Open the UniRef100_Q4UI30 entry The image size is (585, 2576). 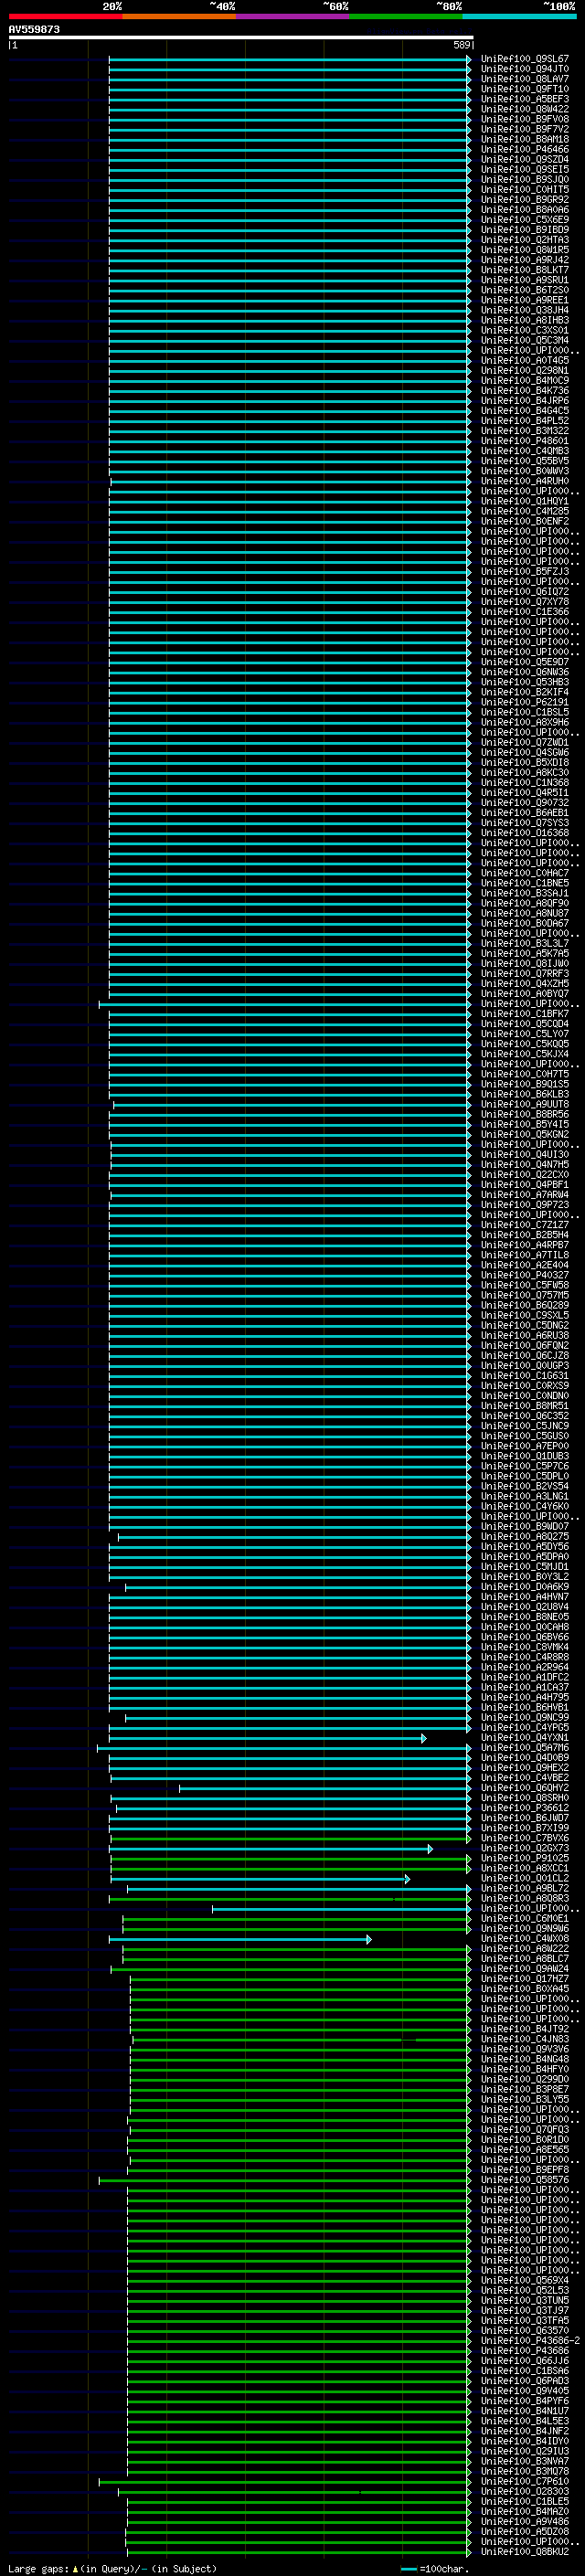pyautogui.click(x=525, y=1155)
